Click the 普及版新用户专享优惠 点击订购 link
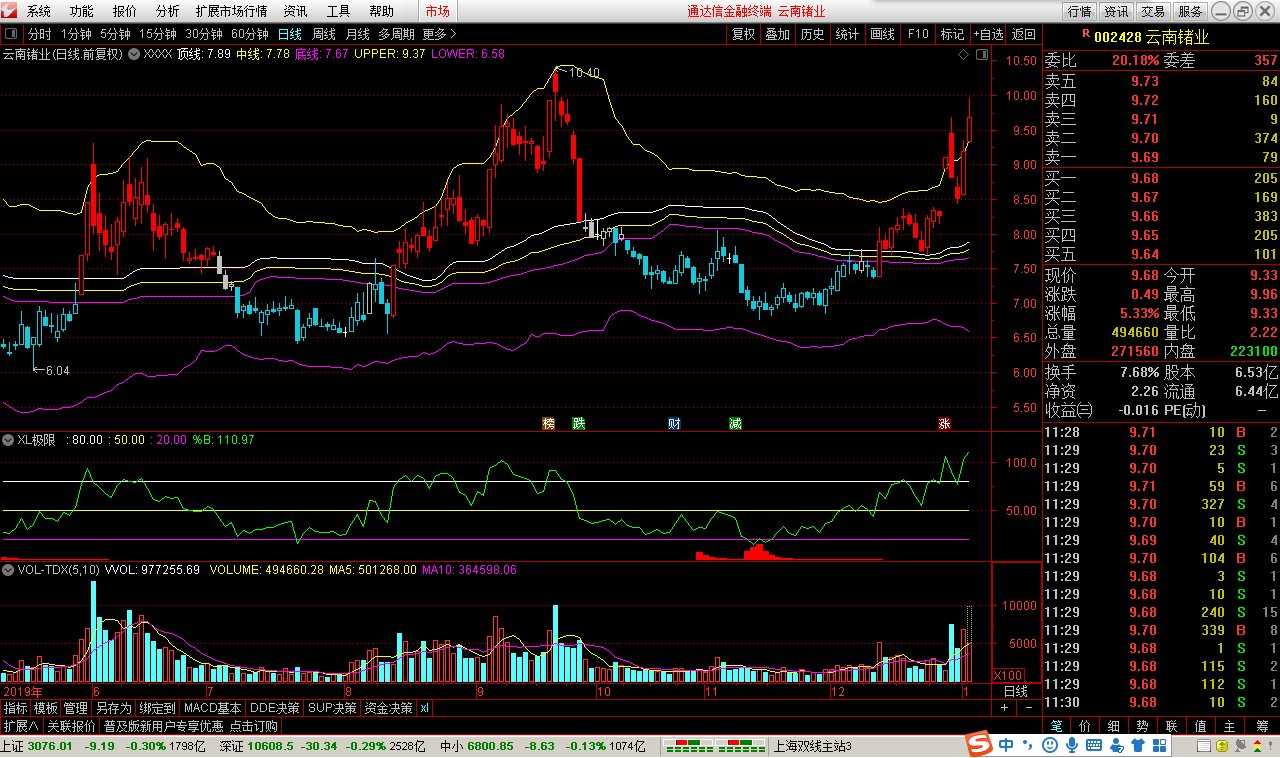 (x=191, y=726)
